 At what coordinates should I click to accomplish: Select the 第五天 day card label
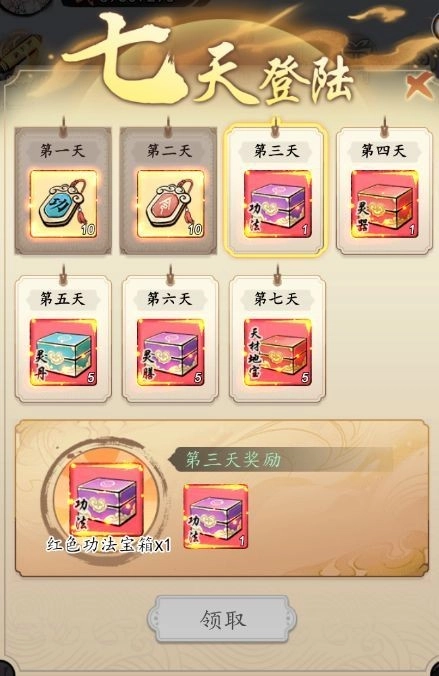pos(63,299)
